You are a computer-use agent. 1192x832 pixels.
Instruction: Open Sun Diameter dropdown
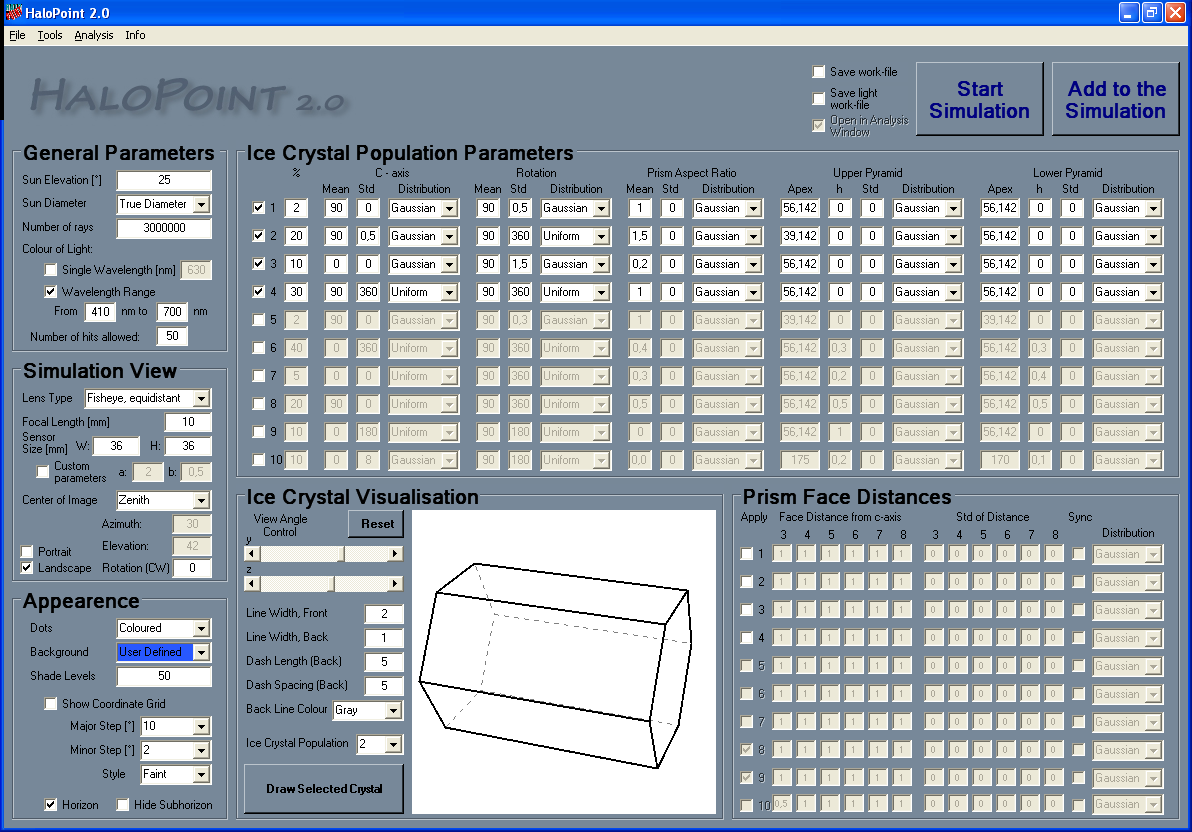[x=201, y=204]
